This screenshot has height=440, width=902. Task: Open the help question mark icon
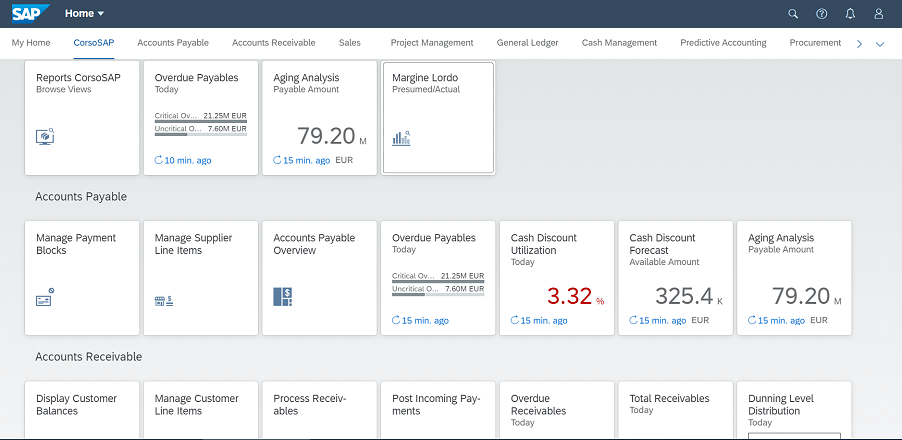tap(821, 14)
